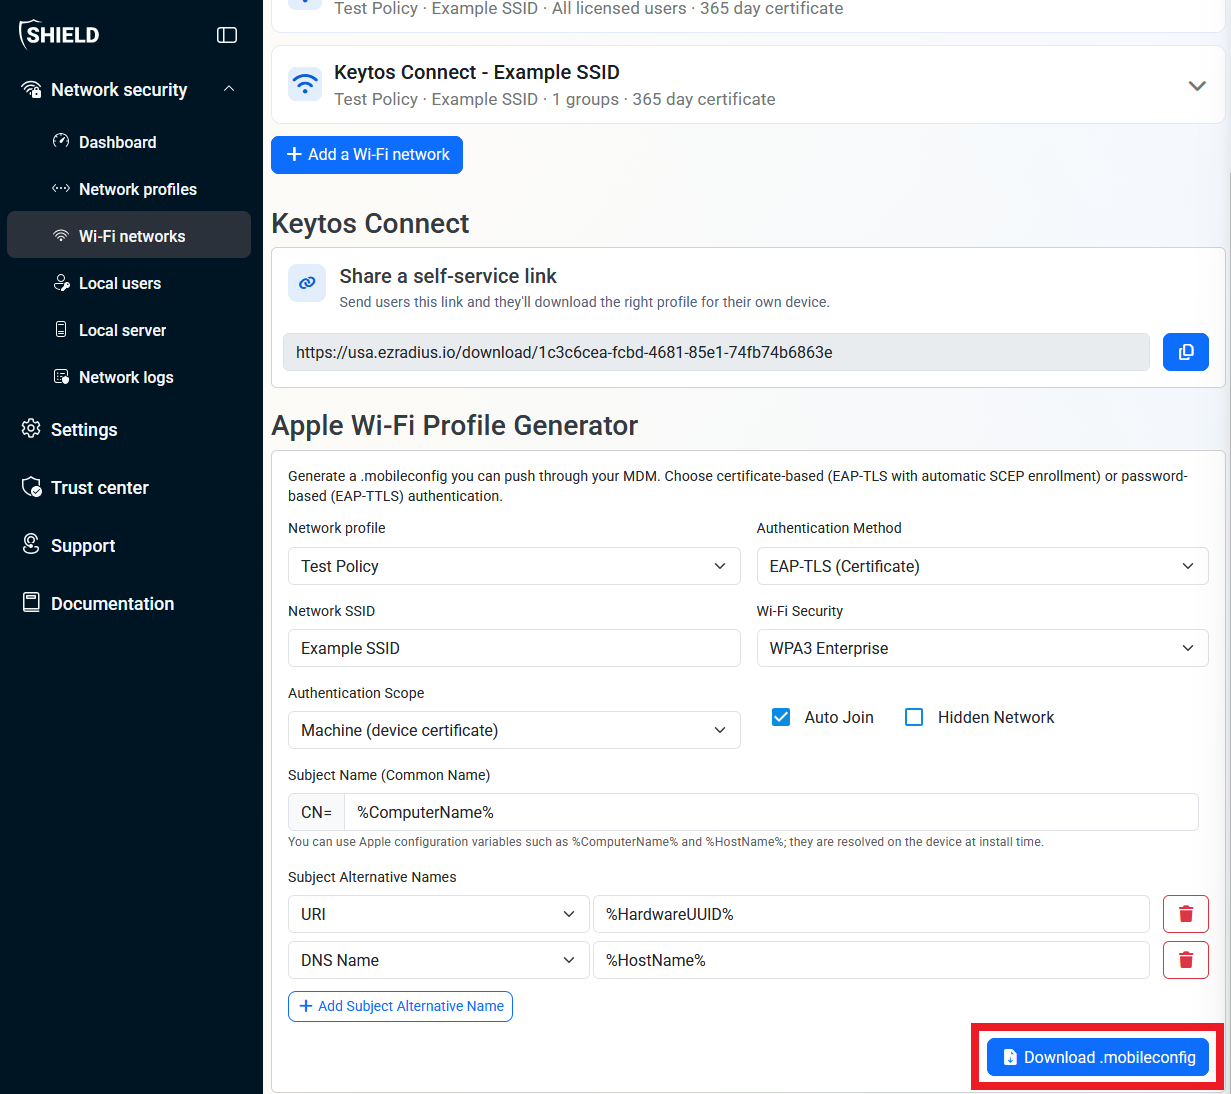1231x1094 pixels.
Task: Delete the URI alternative name row
Action: 1186,914
